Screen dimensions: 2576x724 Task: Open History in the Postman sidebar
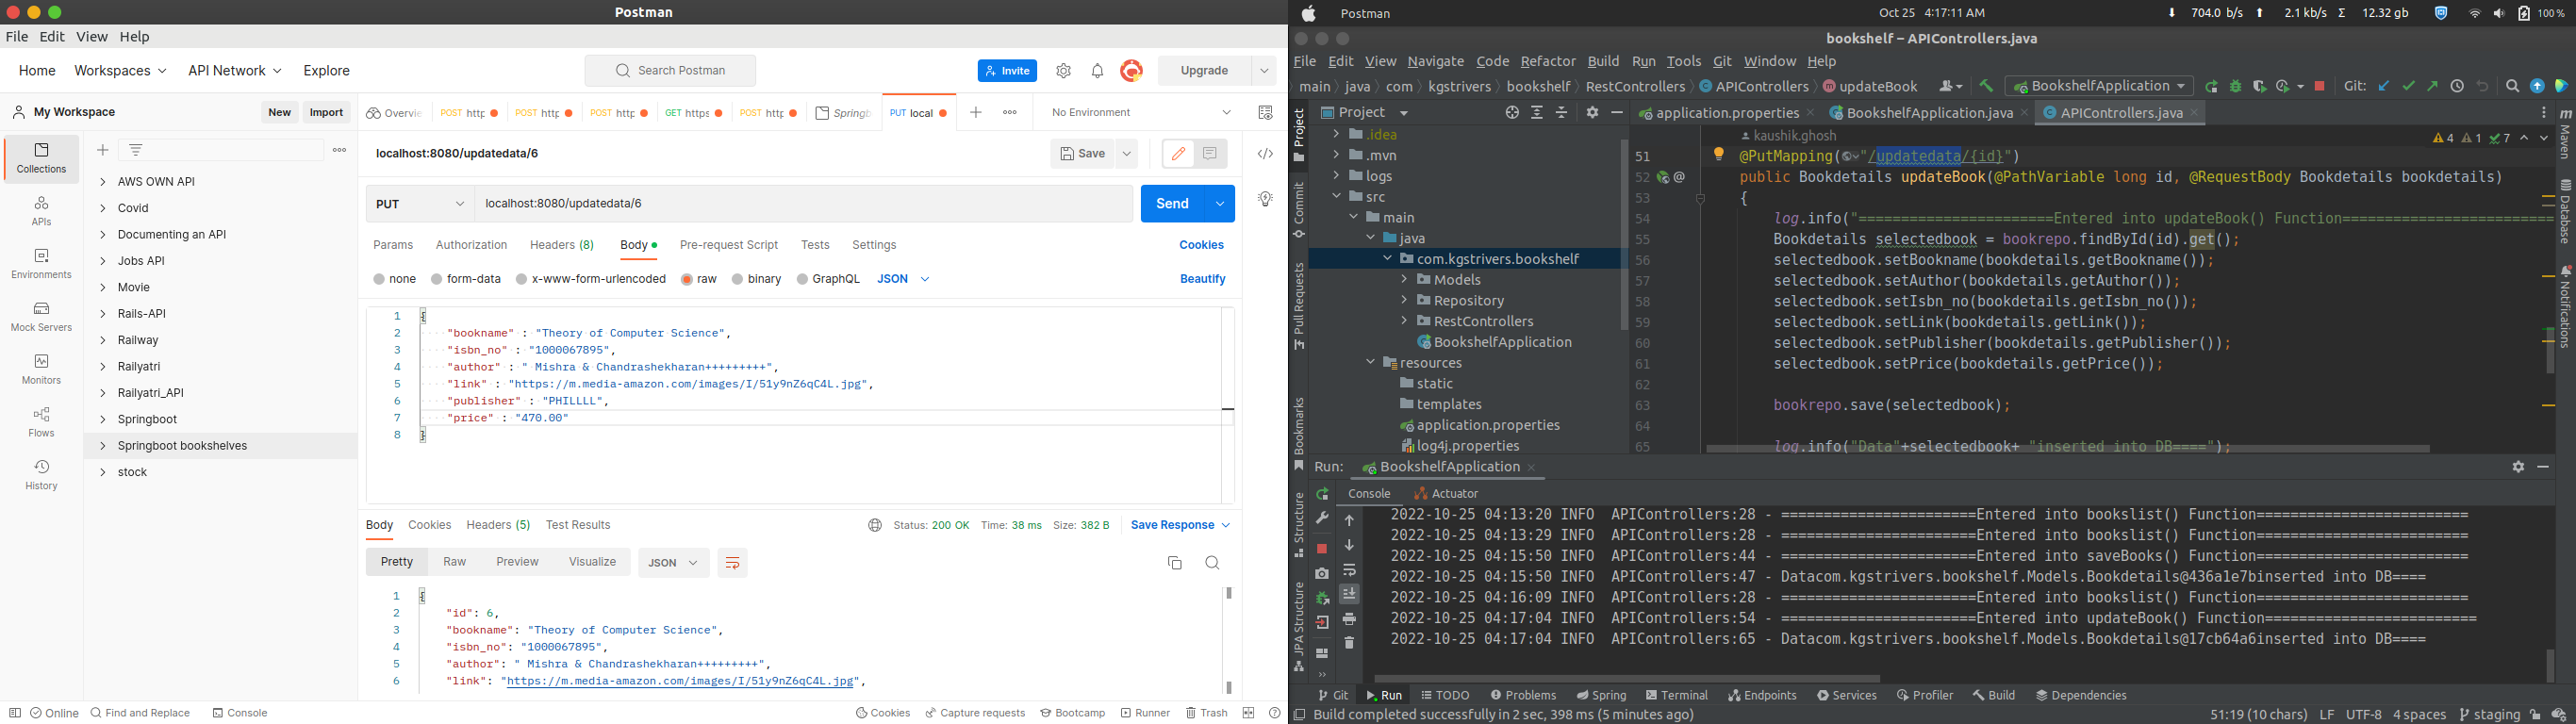41,475
